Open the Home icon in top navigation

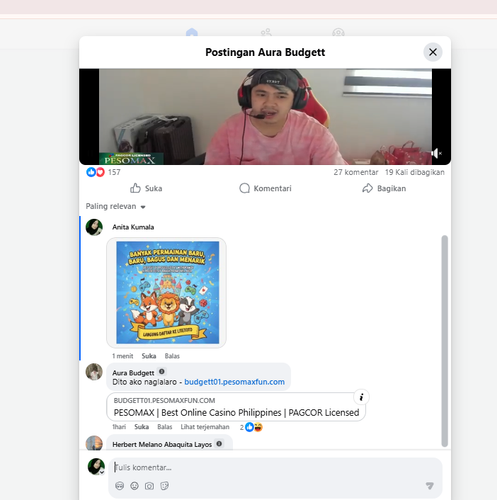[192, 33]
